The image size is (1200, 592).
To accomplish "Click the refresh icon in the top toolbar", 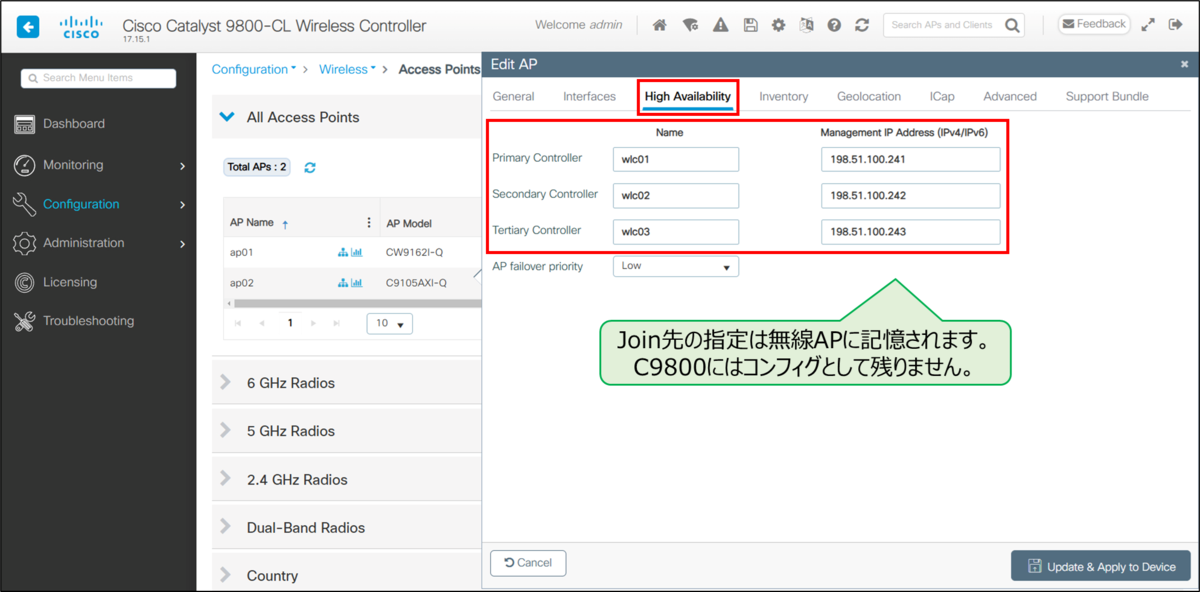I will coord(862,25).
